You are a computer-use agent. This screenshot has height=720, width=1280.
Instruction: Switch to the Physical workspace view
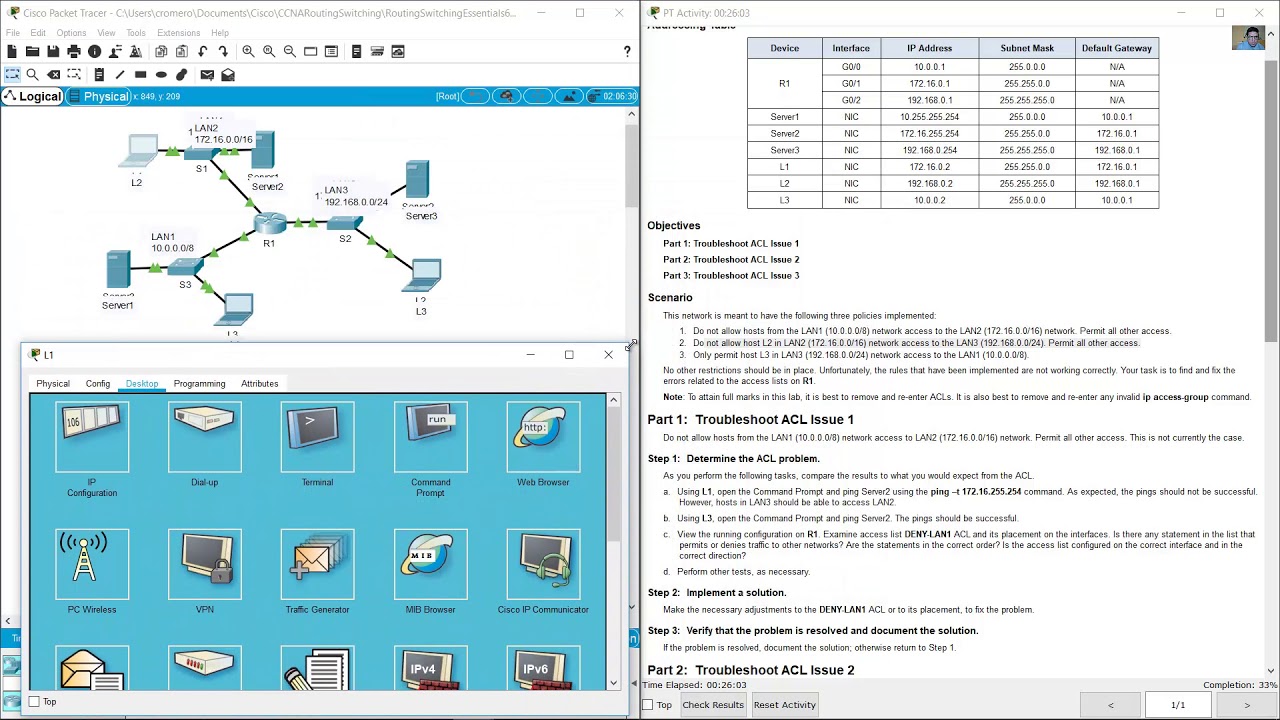pos(98,96)
